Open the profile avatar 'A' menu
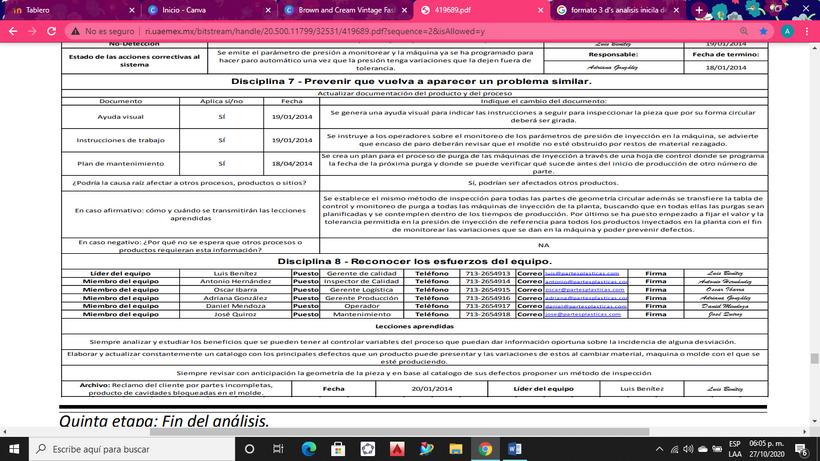Image resolution: width=820 pixels, height=461 pixels. (787, 31)
